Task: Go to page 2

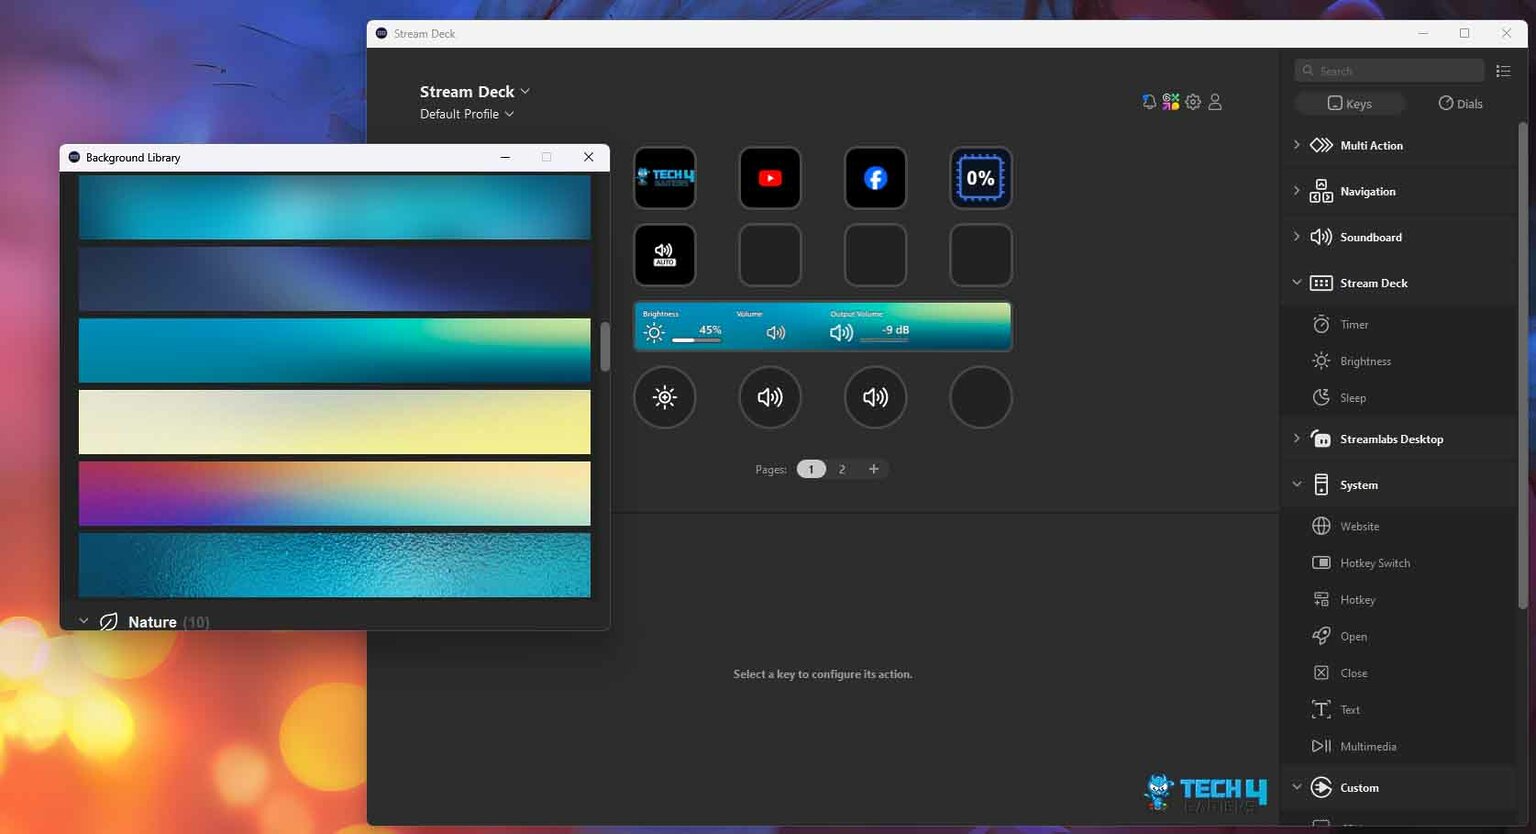Action: [842, 469]
